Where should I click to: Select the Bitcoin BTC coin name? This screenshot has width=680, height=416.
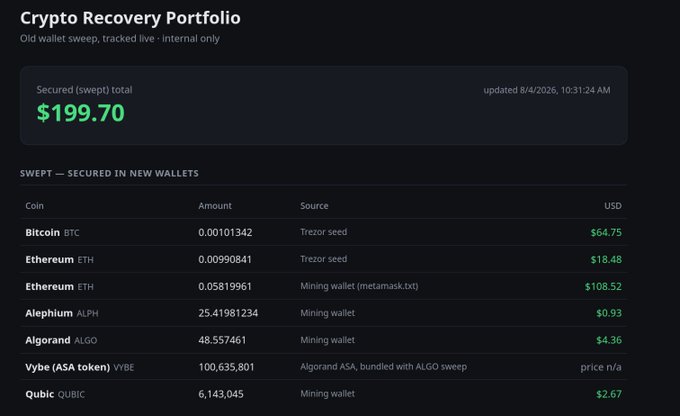[x=52, y=233]
